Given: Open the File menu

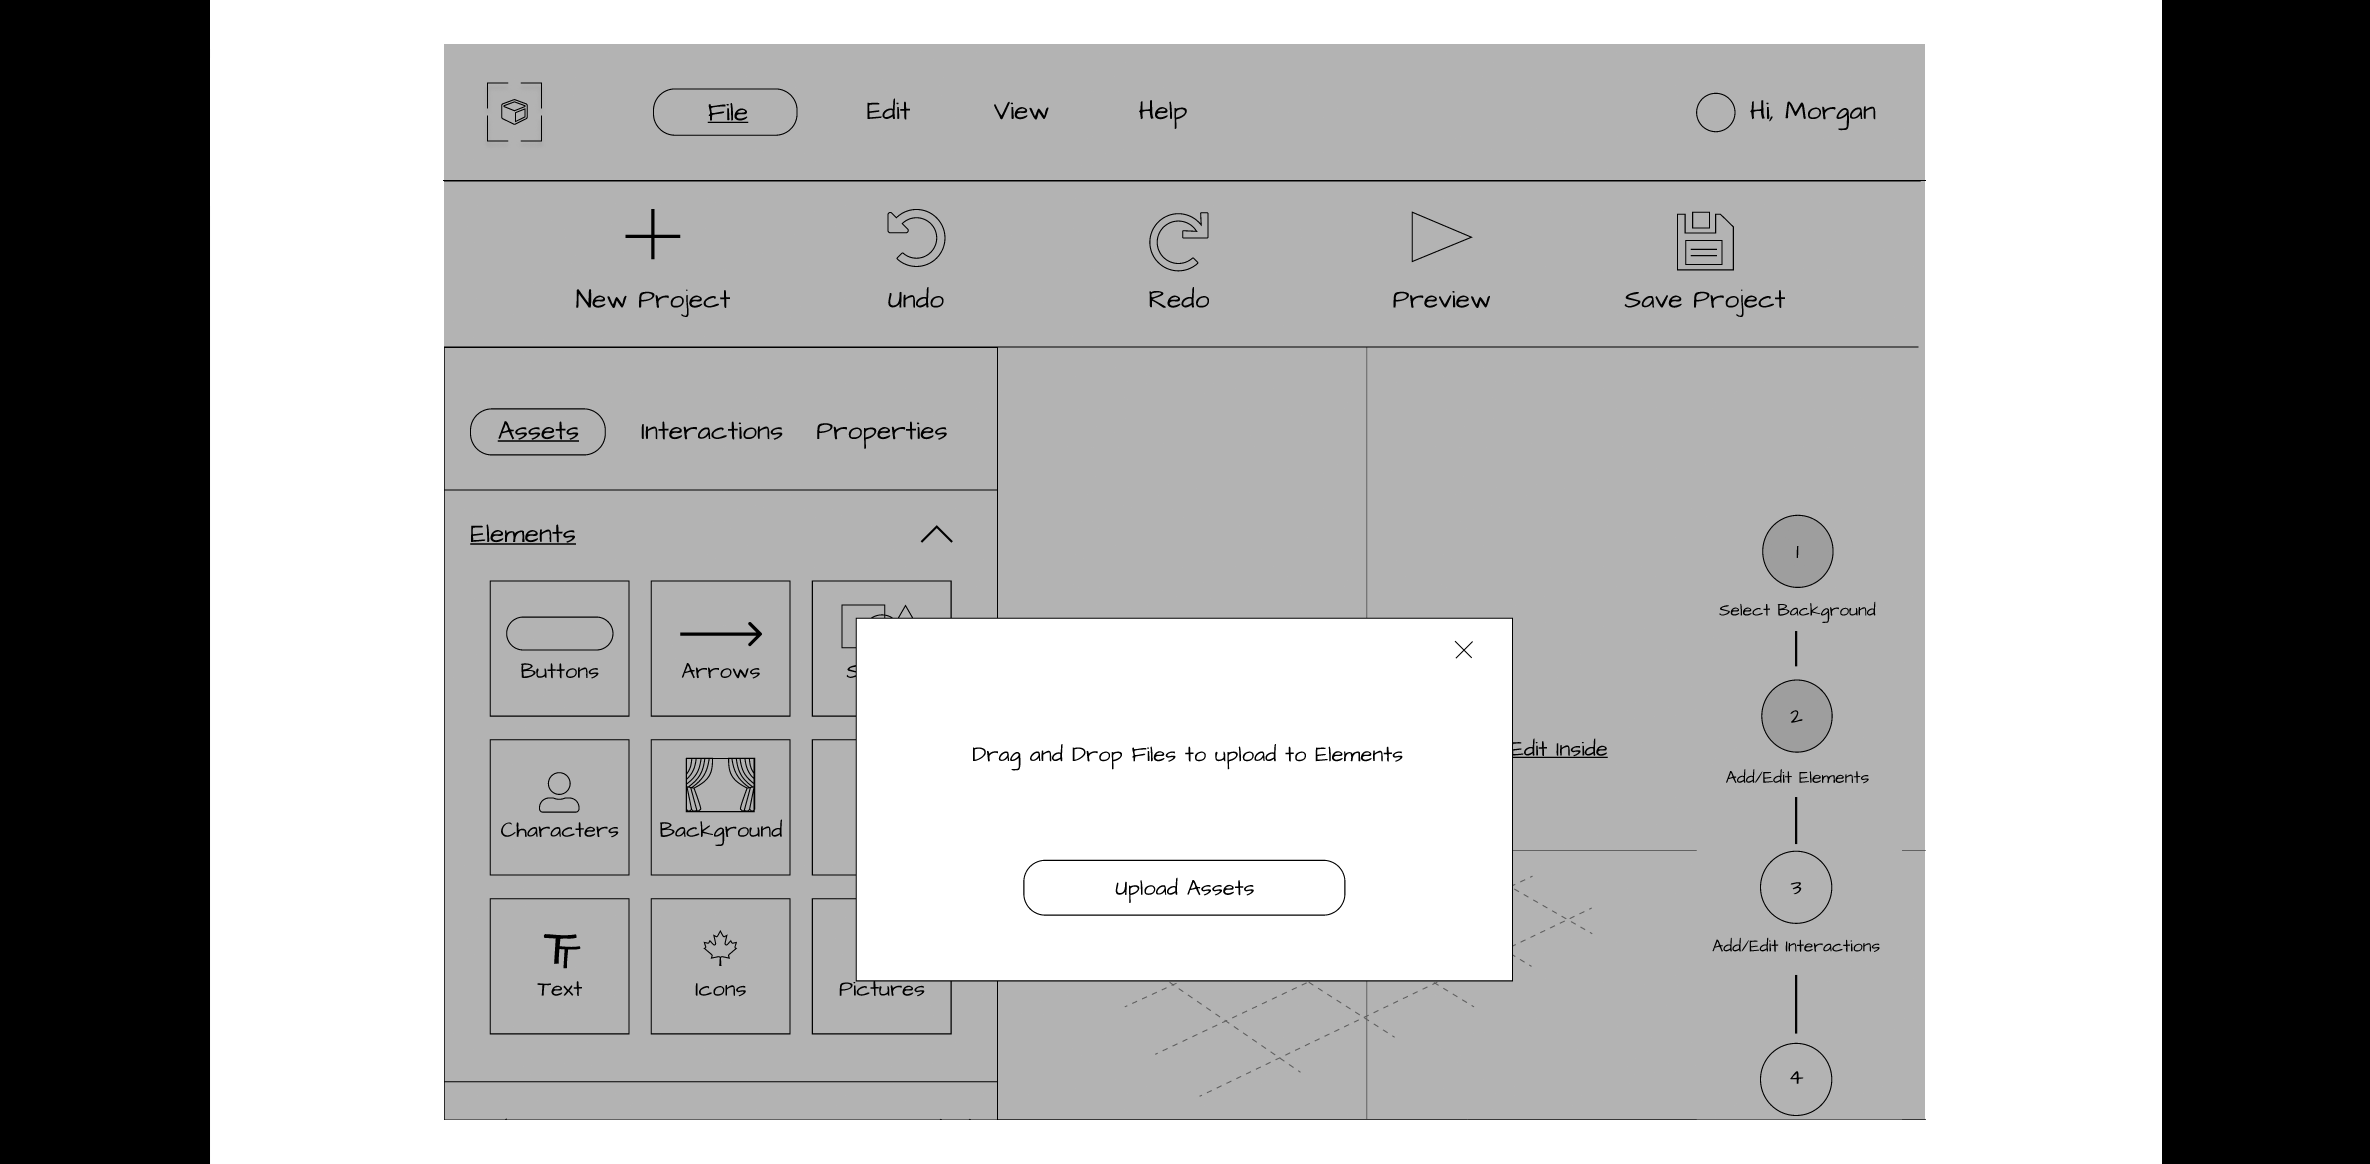Looking at the screenshot, I should (726, 112).
